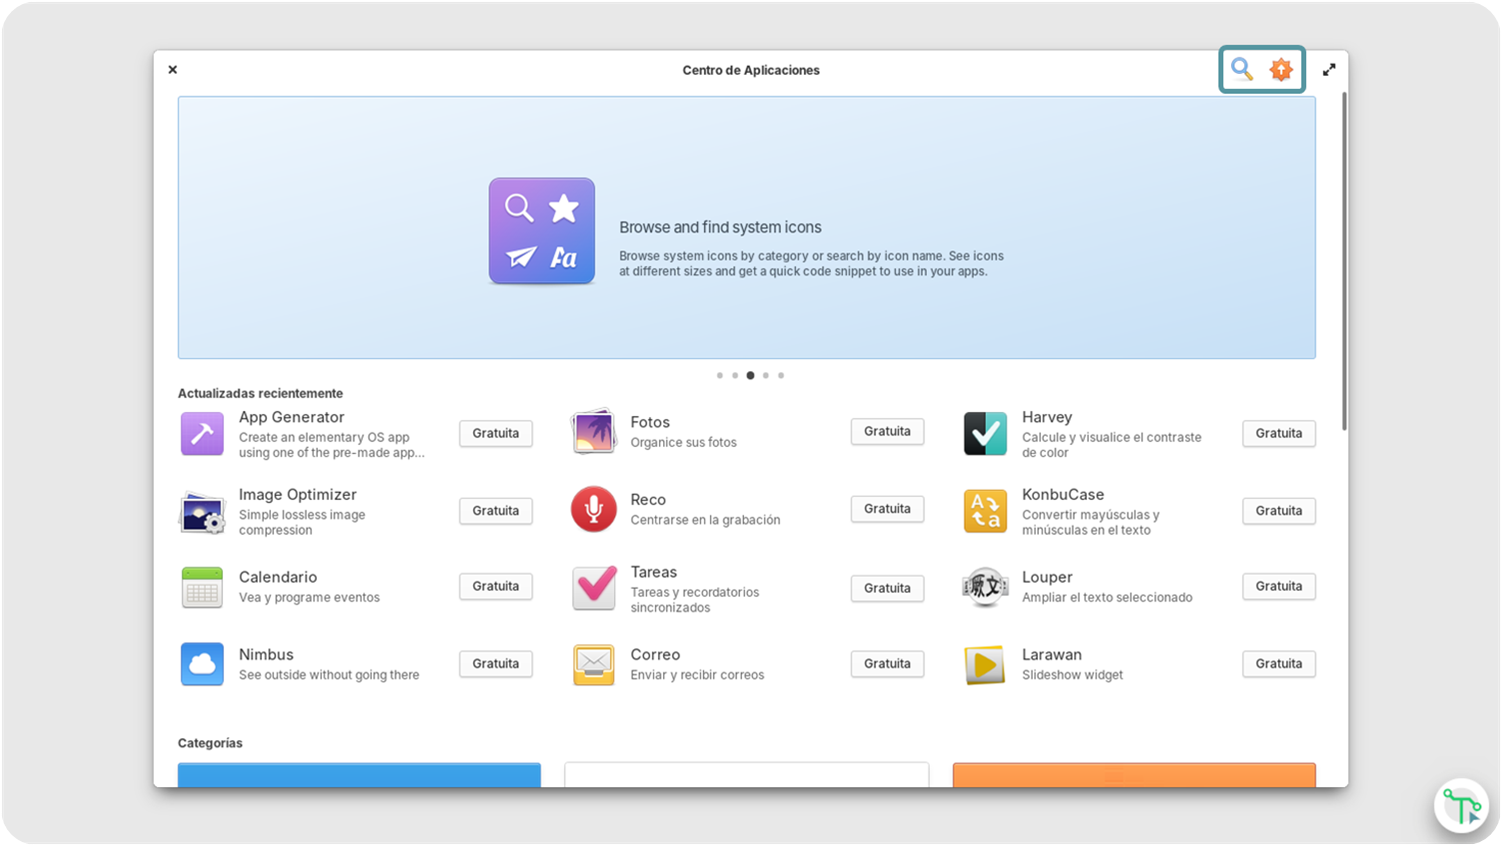Open the Image Optimizer app icon

click(202, 509)
